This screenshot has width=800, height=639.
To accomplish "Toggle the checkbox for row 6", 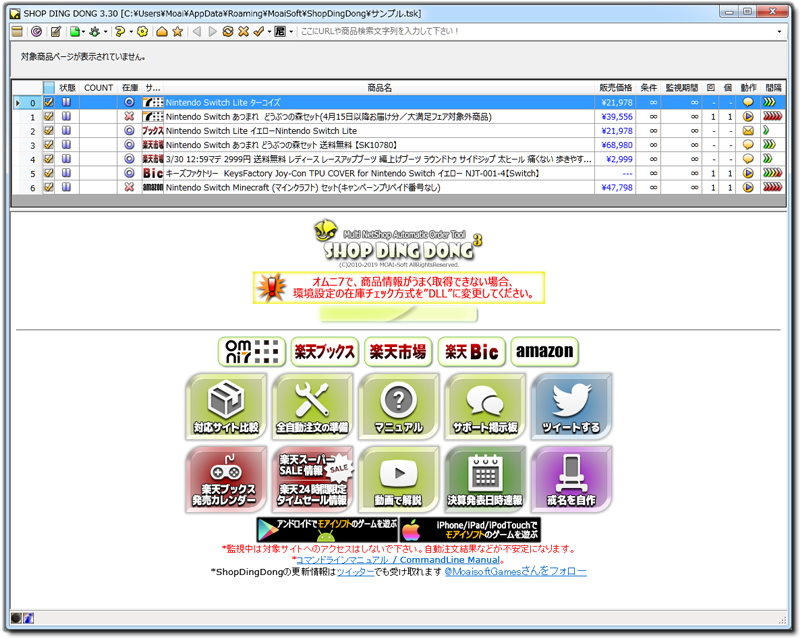I will tap(48, 187).
